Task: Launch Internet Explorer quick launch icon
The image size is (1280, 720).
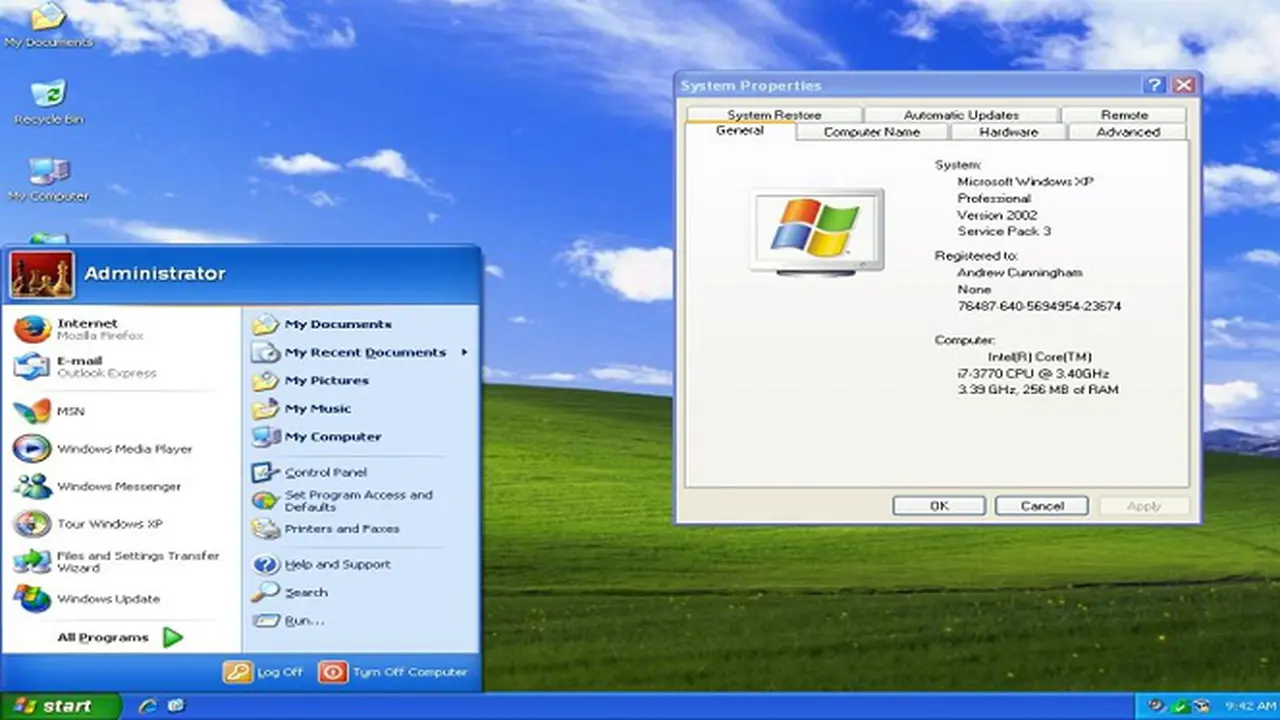Action: (148, 706)
